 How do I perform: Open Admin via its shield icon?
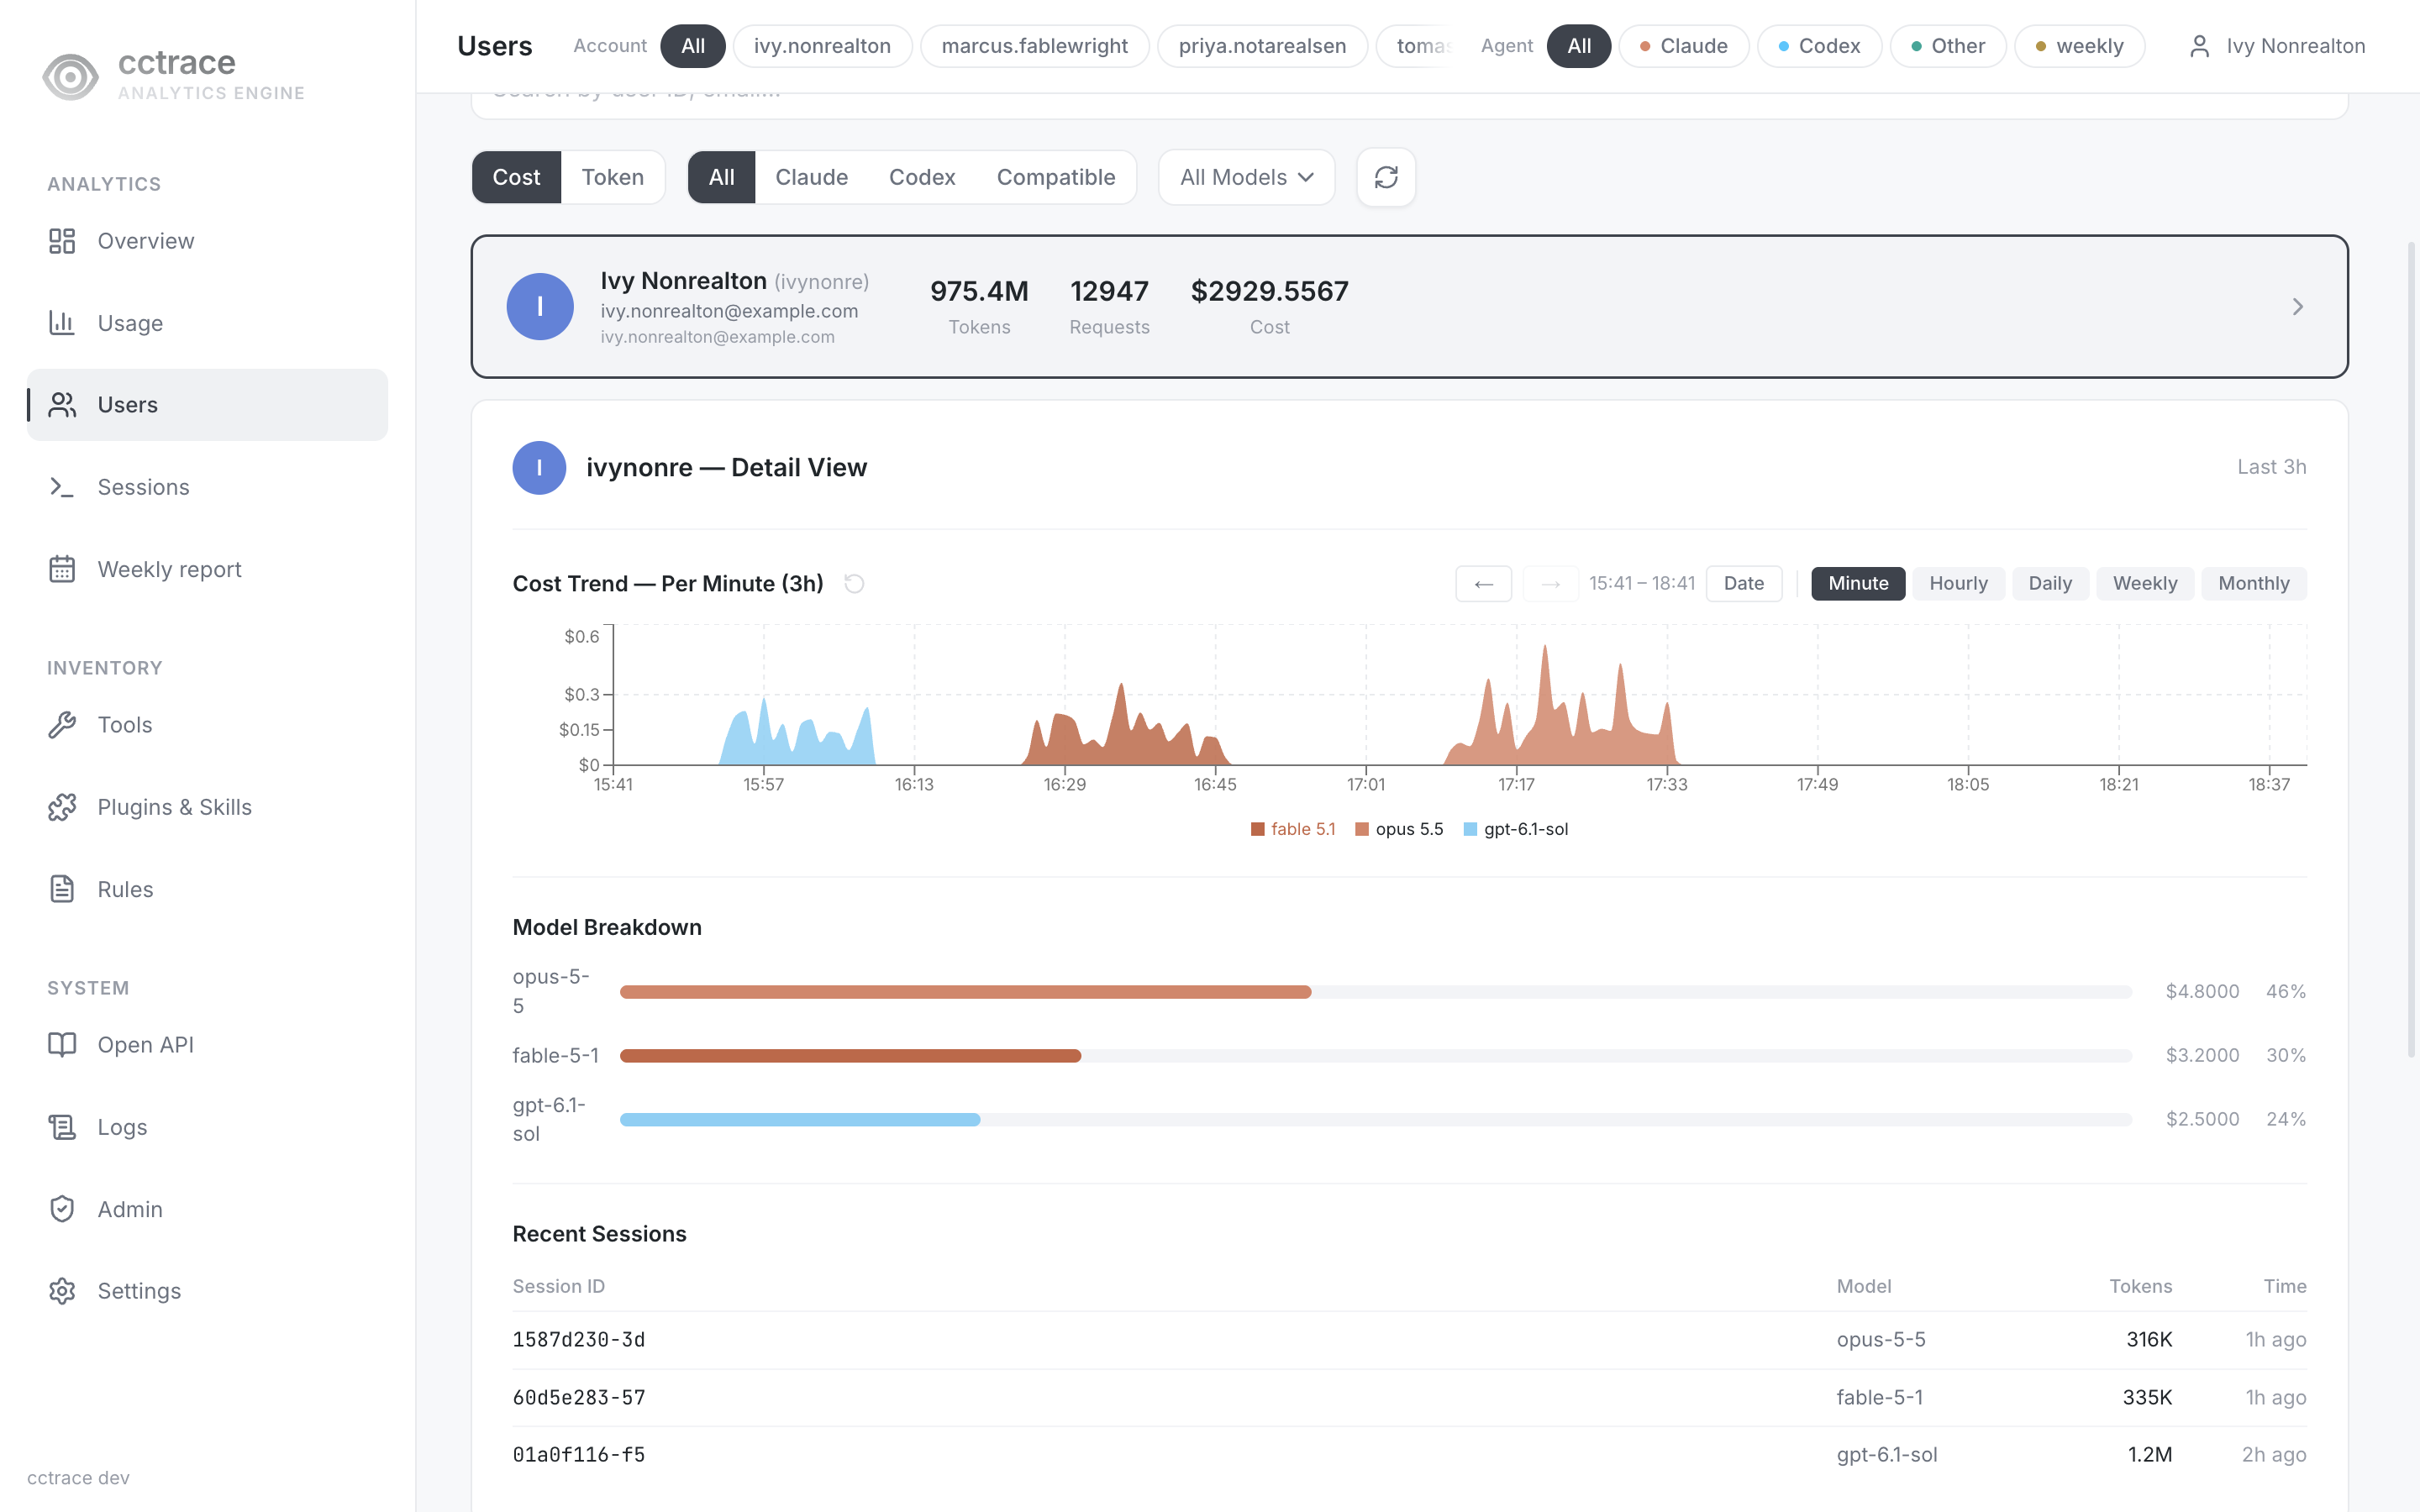[62, 1209]
